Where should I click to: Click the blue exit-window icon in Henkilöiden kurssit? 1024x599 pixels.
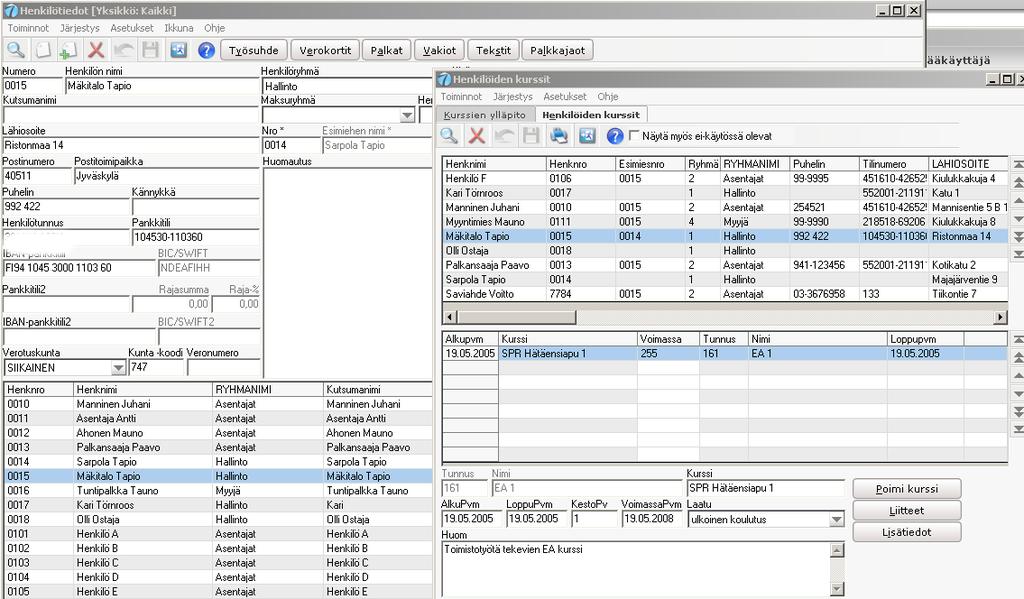(x=587, y=135)
